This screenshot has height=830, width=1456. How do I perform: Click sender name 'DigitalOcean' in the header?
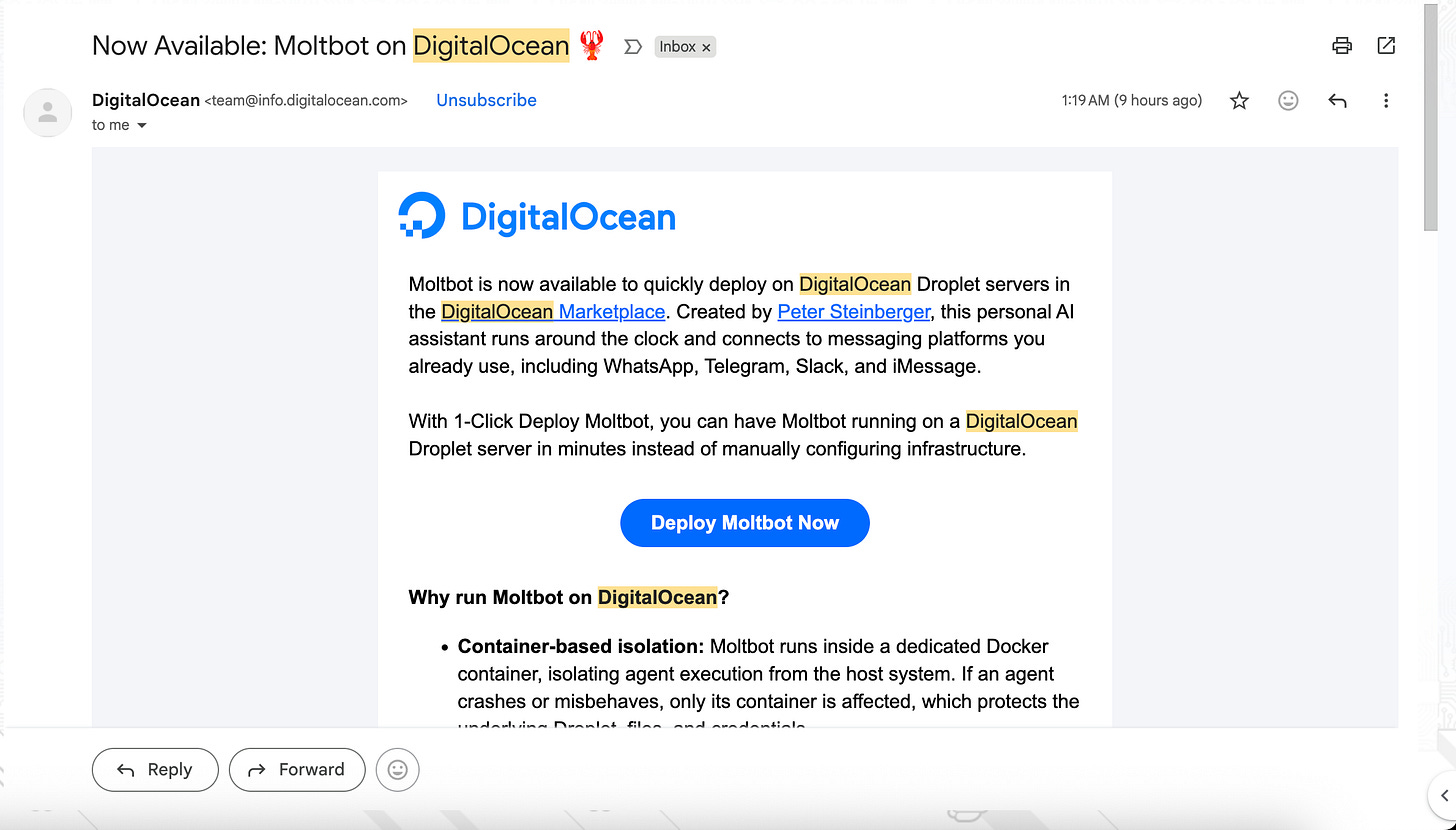pyautogui.click(x=146, y=100)
